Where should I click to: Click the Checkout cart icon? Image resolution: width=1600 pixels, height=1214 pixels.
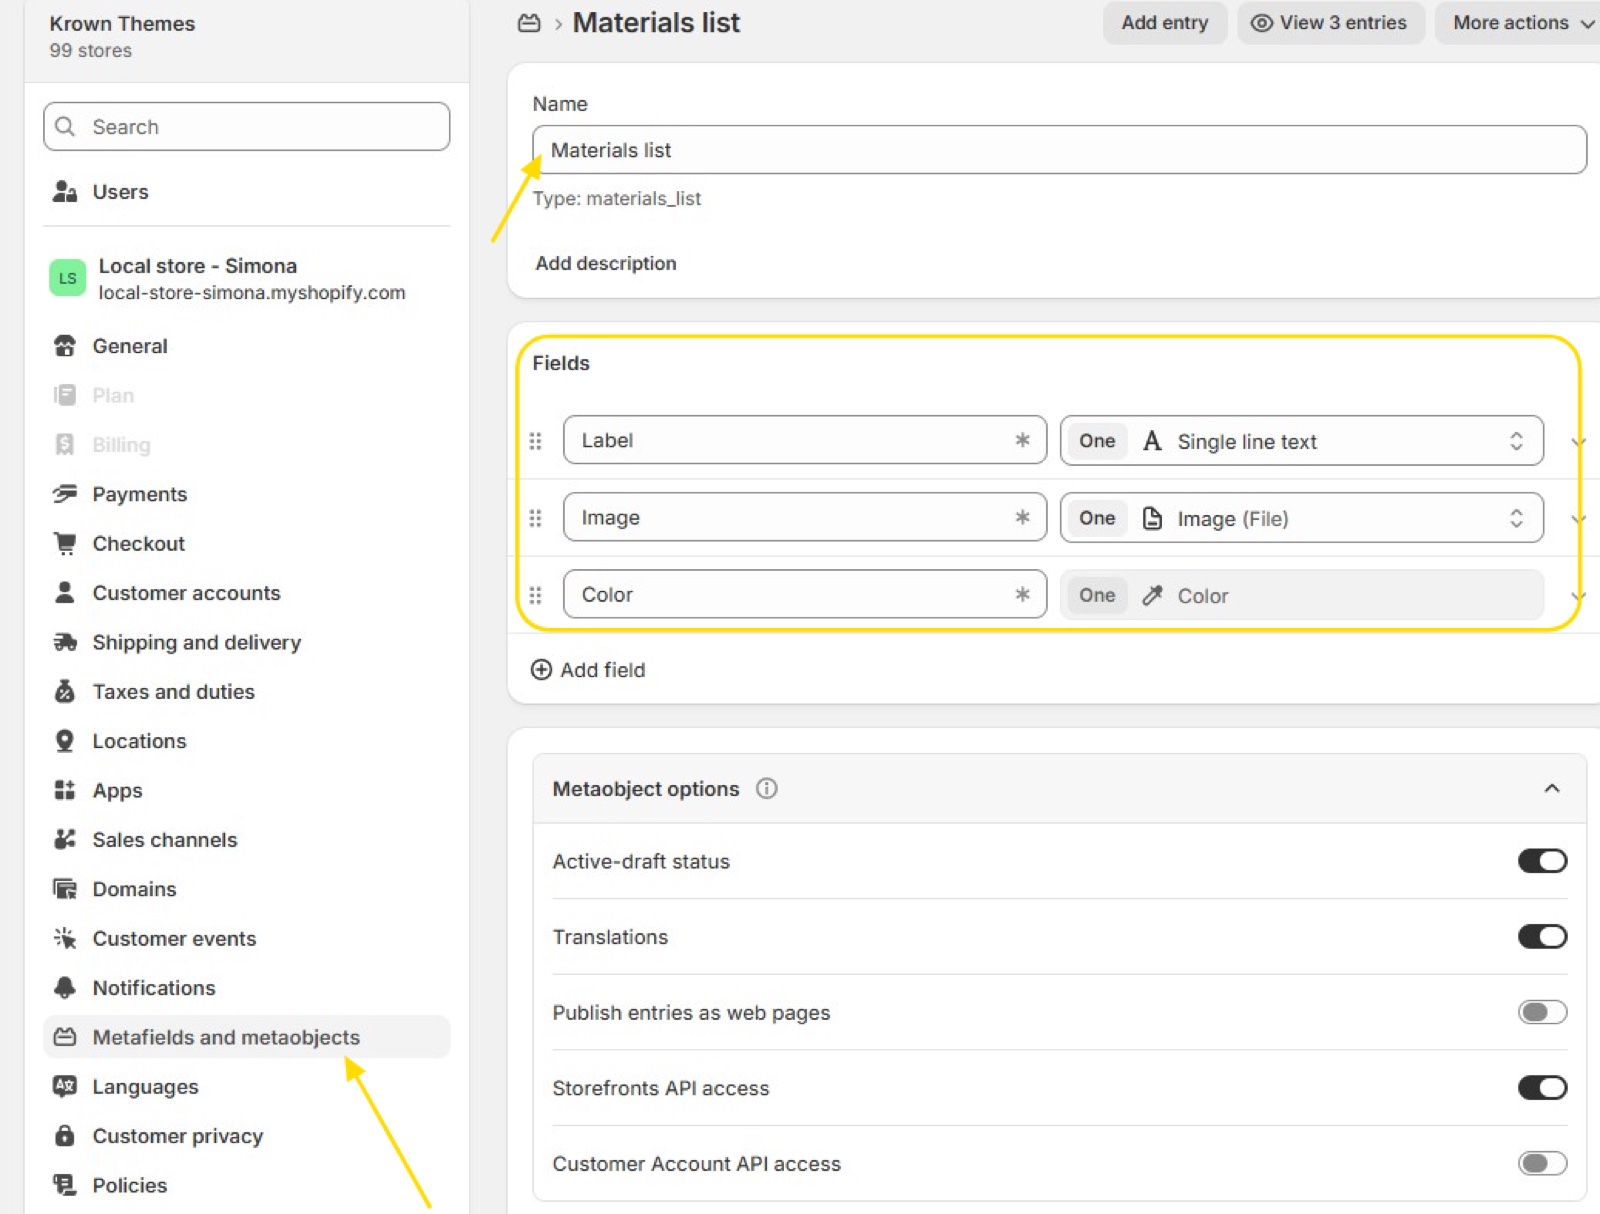pos(65,544)
